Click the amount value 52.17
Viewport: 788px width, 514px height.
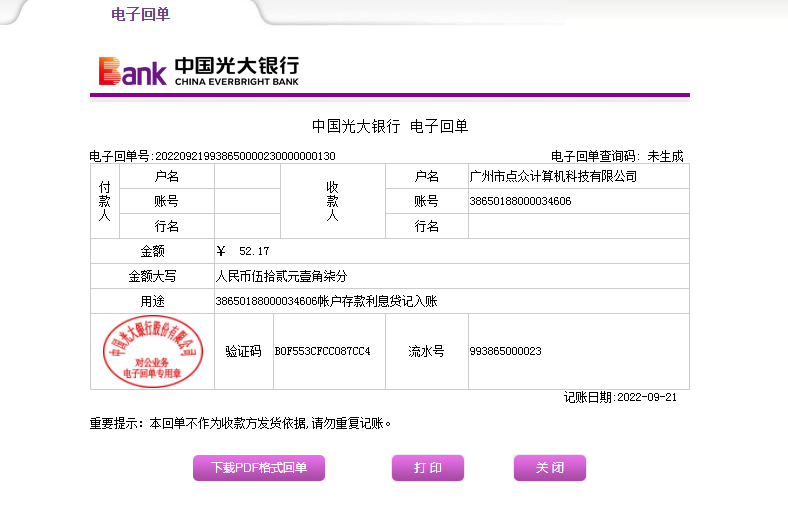(254, 251)
